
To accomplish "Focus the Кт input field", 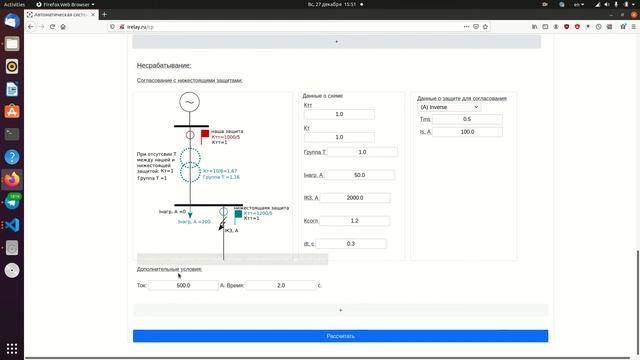I will [339, 137].
